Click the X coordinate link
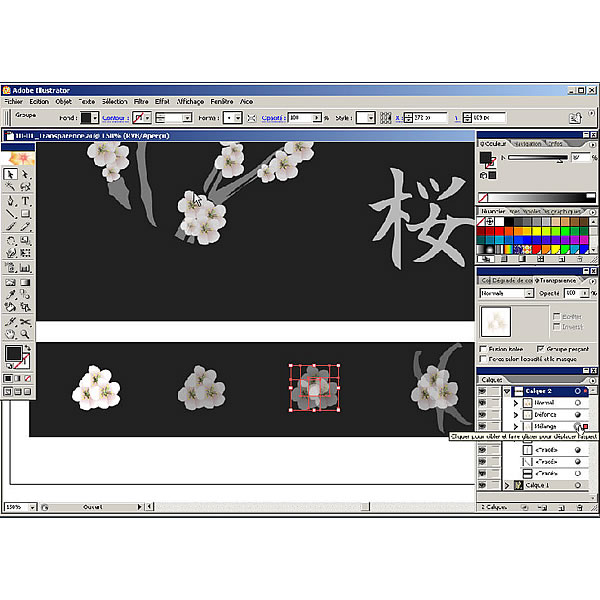Viewport: 600px width, 600px height. coord(398,118)
